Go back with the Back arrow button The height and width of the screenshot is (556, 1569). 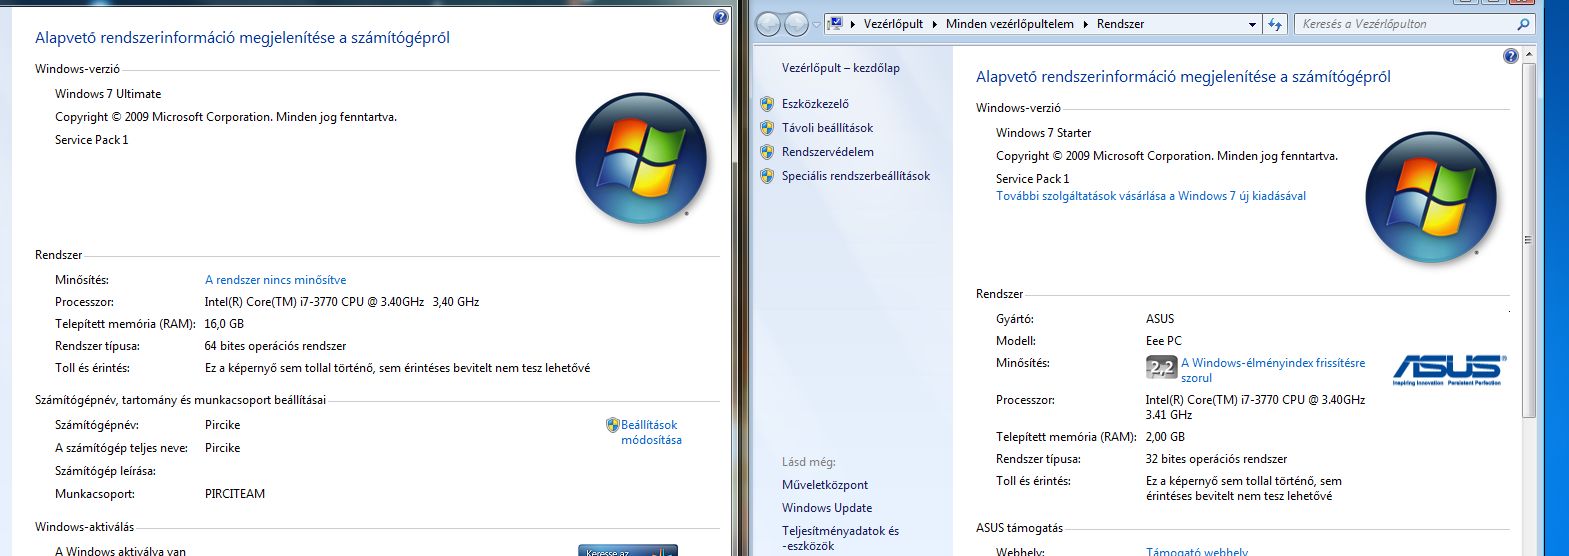[768, 24]
